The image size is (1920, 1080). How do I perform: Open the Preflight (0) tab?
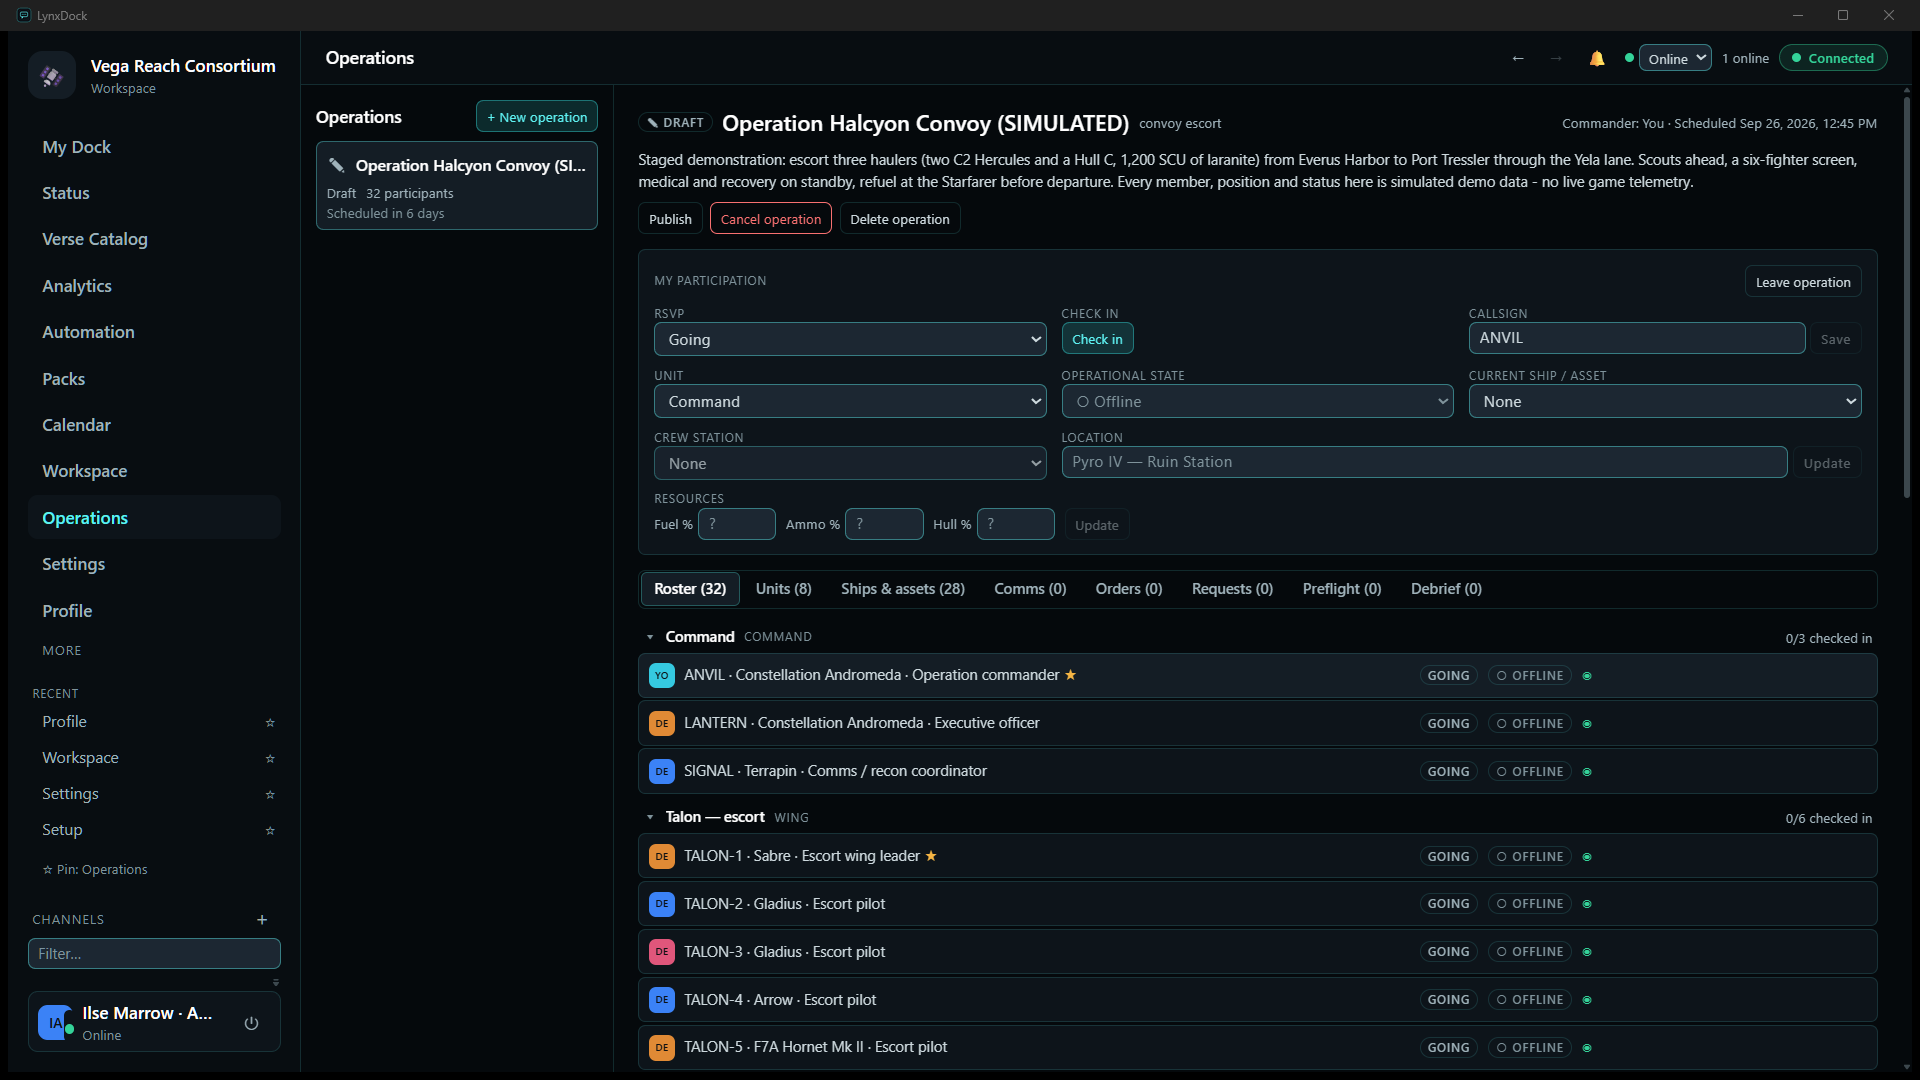point(1341,589)
